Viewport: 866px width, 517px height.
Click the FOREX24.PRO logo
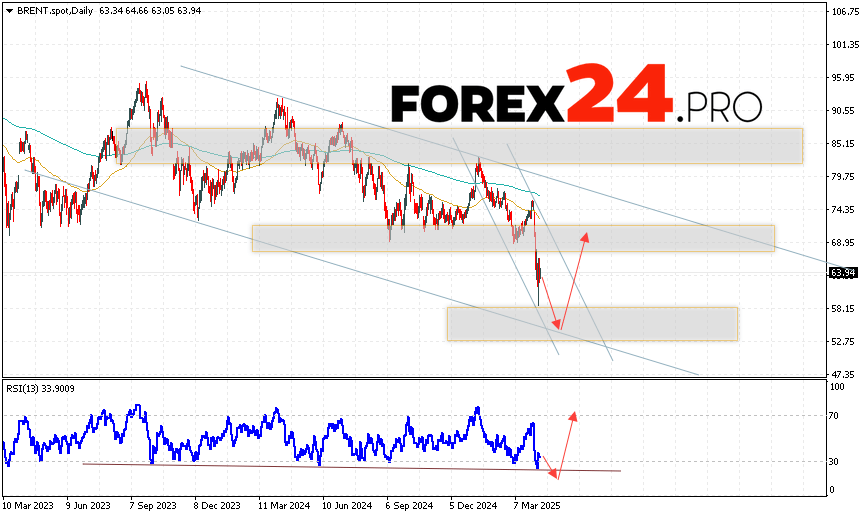point(576,100)
